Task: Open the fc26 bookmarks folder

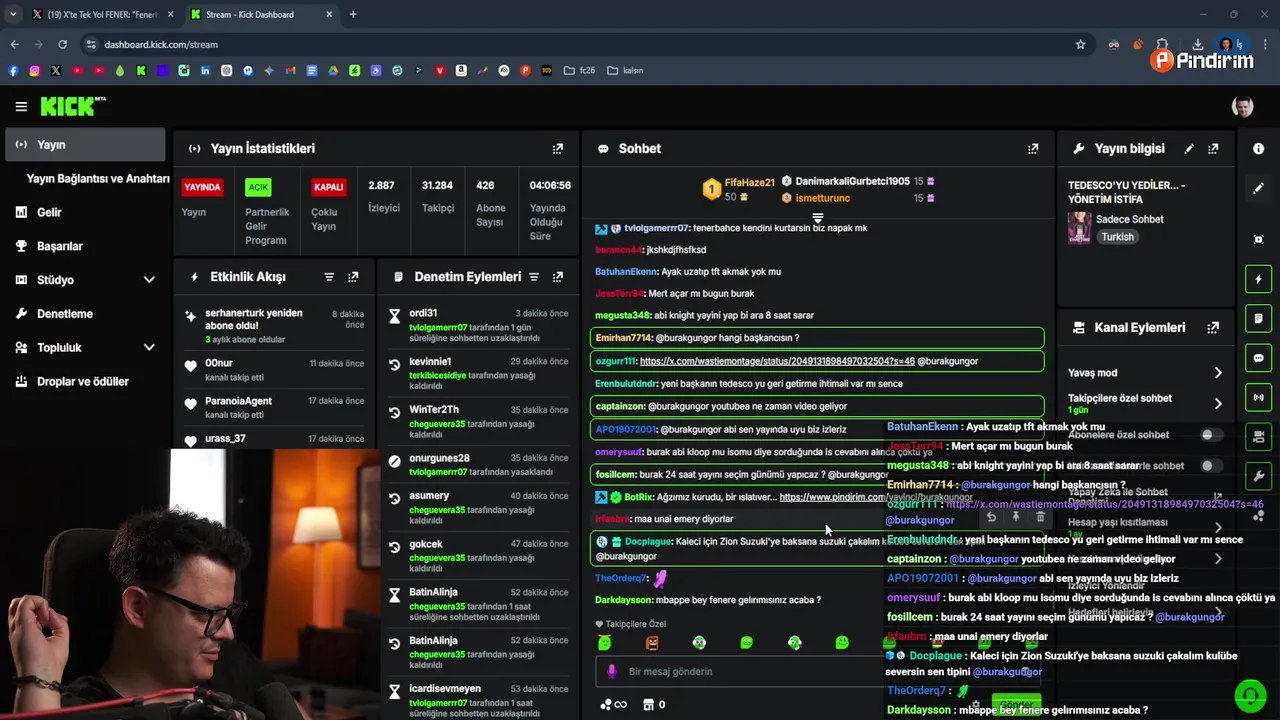Action: pyautogui.click(x=579, y=71)
